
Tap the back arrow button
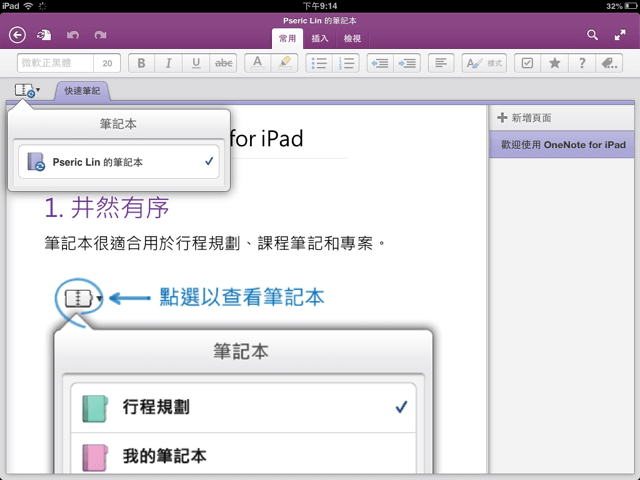(17, 35)
